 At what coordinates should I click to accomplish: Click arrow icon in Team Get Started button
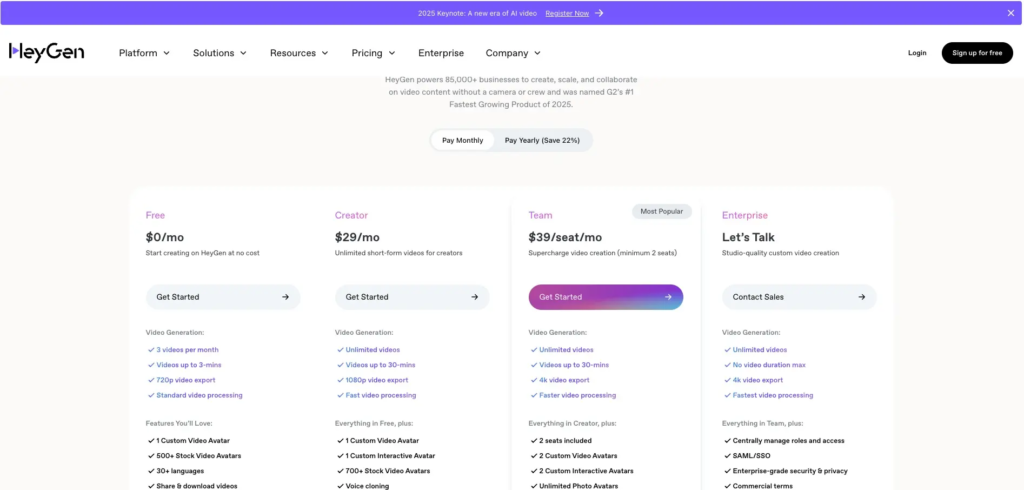(667, 297)
